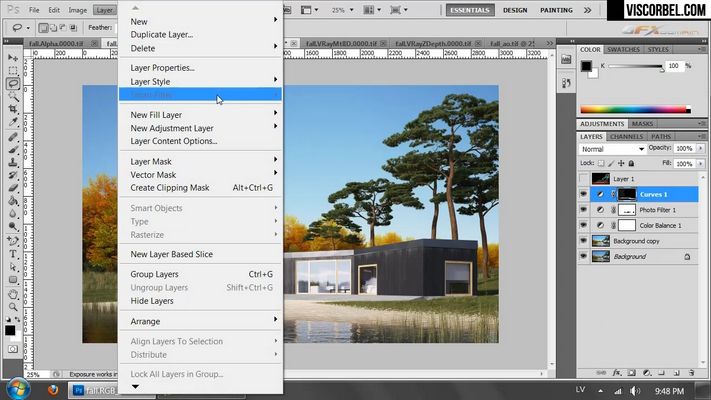Select the Zoom tool in toolbox
Image resolution: width=711 pixels, height=400 pixels.
tap(13, 307)
